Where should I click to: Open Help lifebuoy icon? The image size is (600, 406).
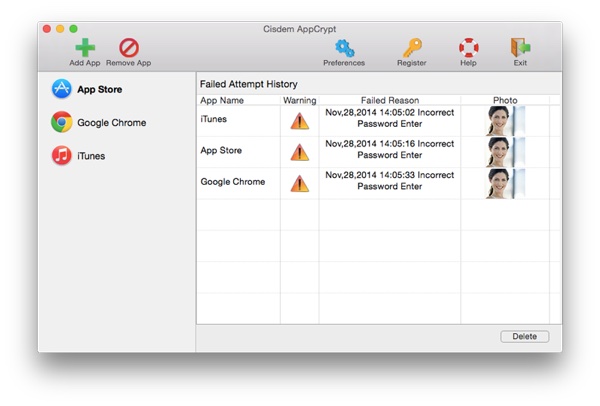(468, 47)
